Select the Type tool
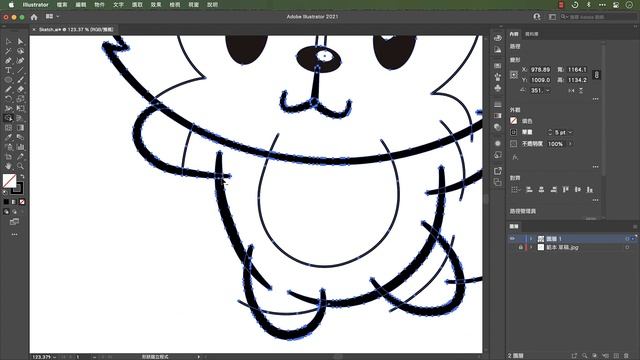Image resolution: width=640 pixels, height=360 pixels. [8, 70]
